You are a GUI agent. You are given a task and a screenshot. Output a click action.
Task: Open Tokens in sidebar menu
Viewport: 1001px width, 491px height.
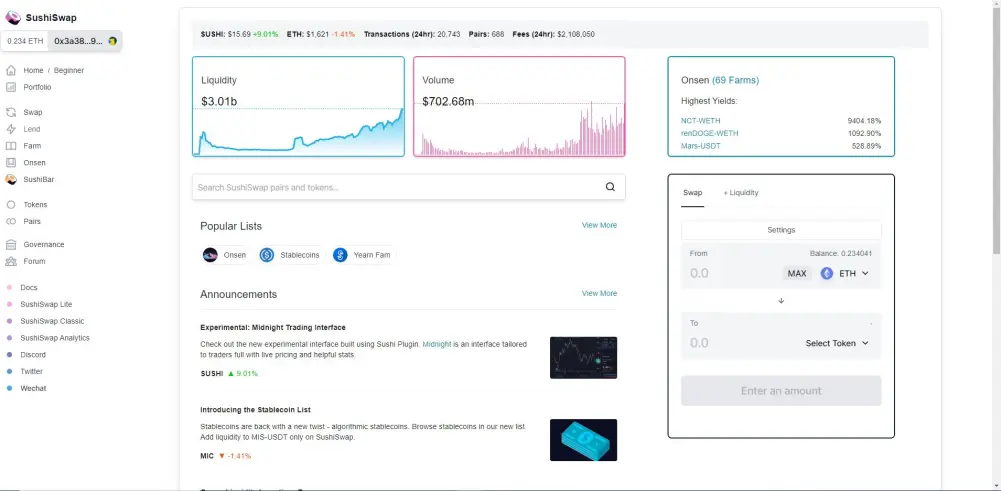[x=35, y=205]
